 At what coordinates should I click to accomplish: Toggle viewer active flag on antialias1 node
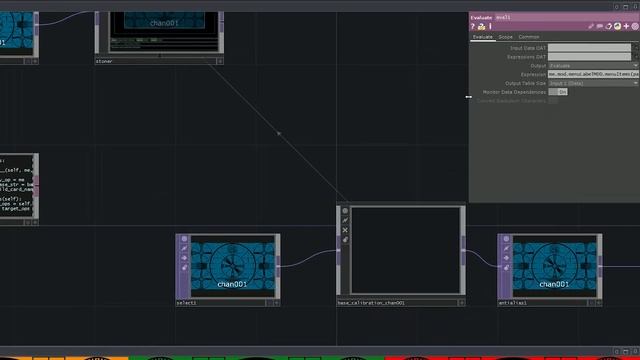coord(506,239)
